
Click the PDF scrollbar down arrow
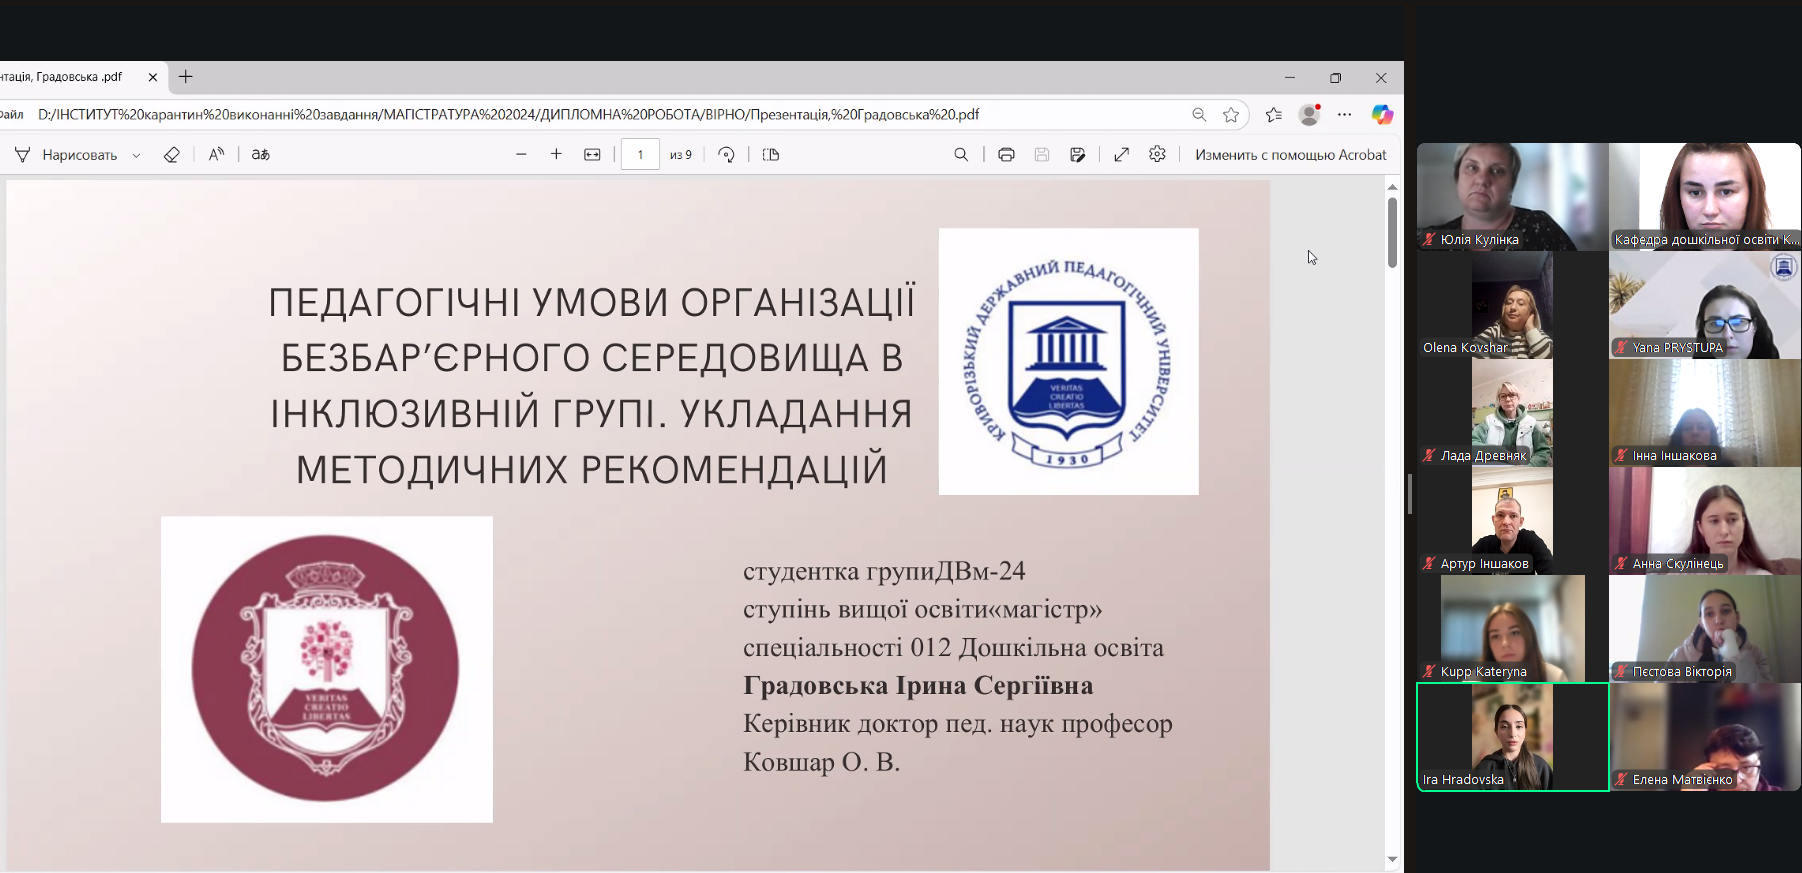(1392, 860)
